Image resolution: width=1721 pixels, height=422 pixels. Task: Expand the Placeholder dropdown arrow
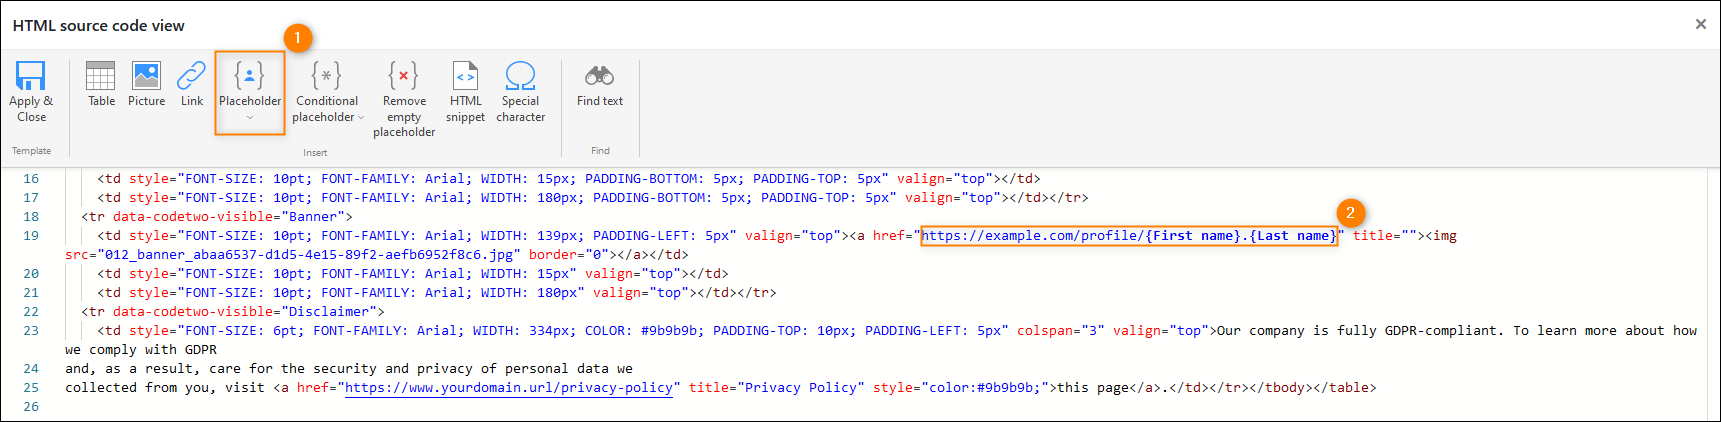click(250, 118)
